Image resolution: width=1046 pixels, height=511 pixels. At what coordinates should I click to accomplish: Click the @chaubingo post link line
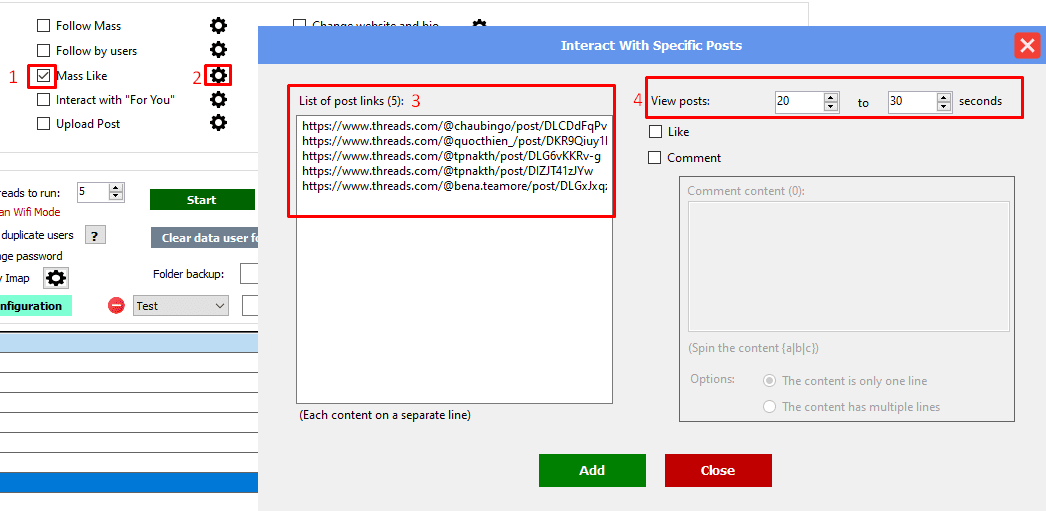[x=454, y=125]
